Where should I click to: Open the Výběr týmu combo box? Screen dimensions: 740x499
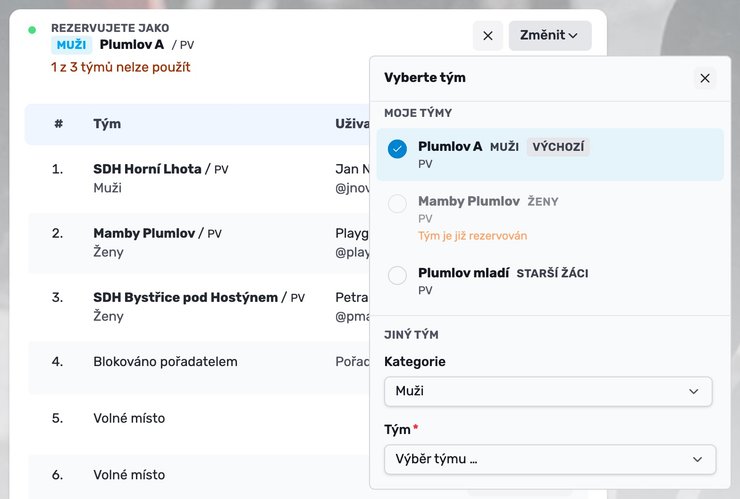pyautogui.click(x=550, y=459)
